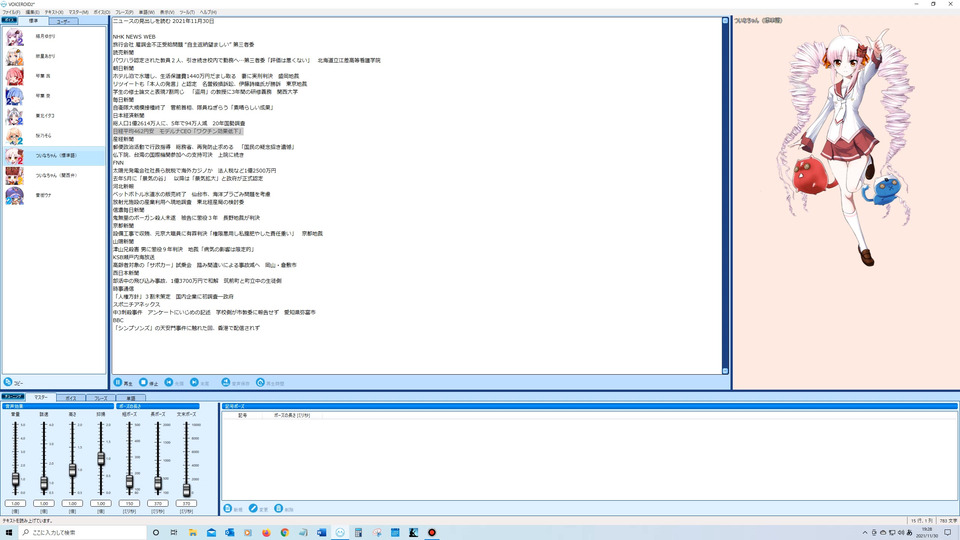Open the ヘルプ menu
This screenshot has height=540, width=960.
tap(208, 12)
